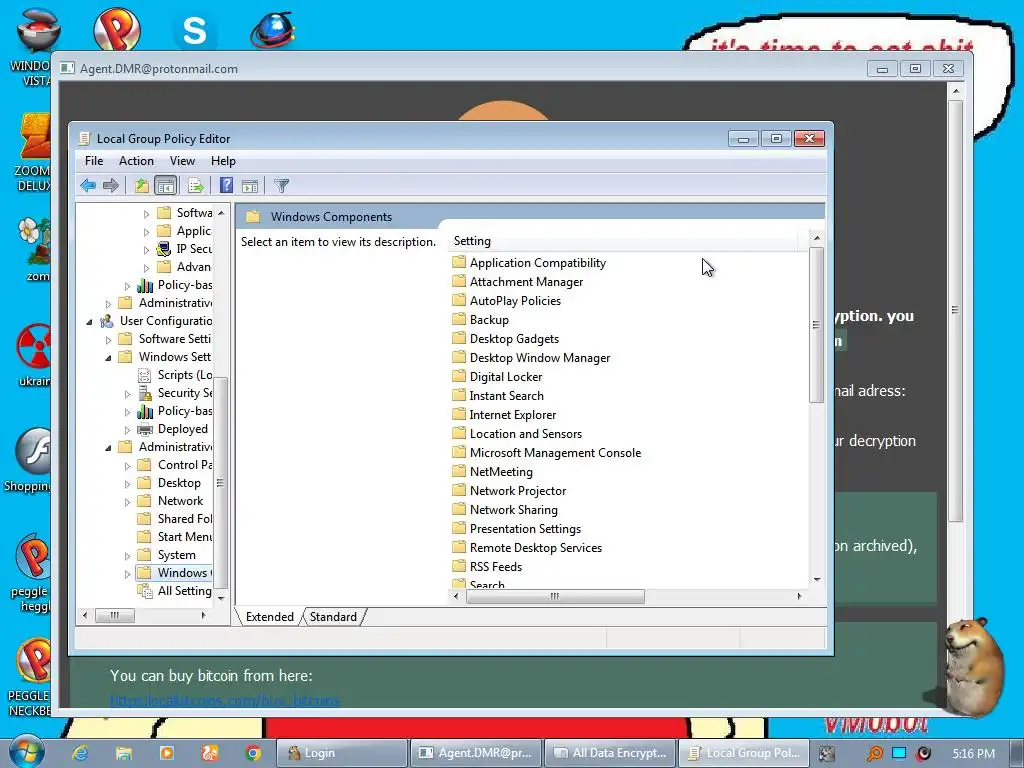Viewport: 1024px width, 768px height.
Task: Open the File menu
Action: click(x=94, y=161)
